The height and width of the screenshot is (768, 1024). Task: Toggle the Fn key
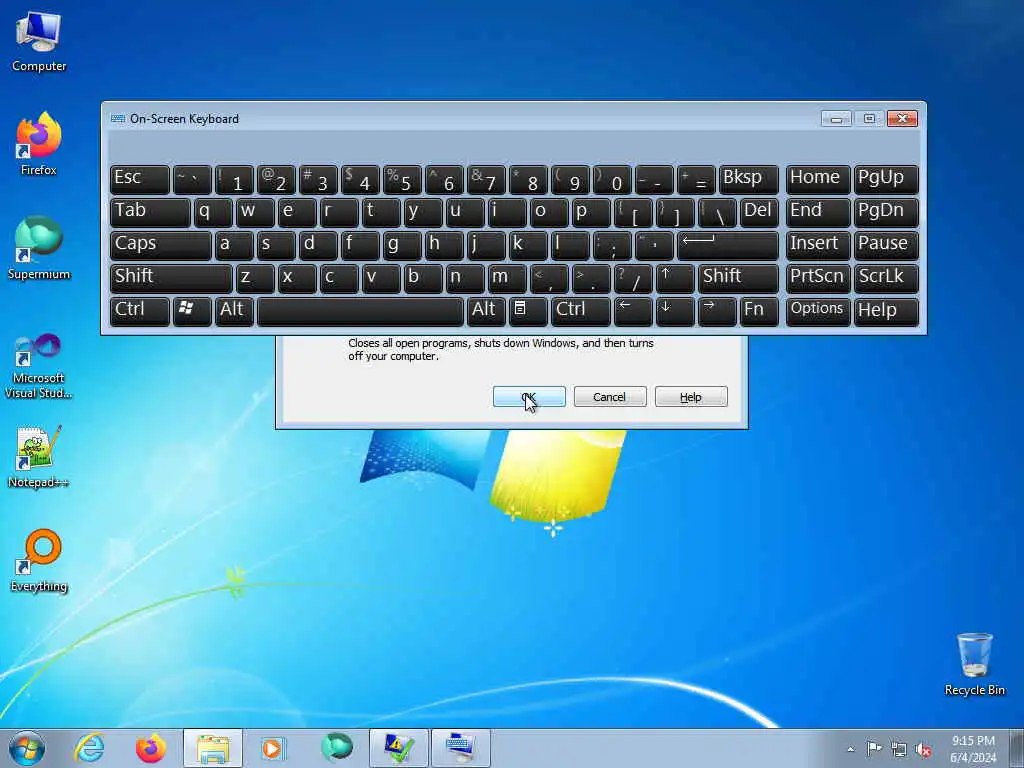(760, 312)
